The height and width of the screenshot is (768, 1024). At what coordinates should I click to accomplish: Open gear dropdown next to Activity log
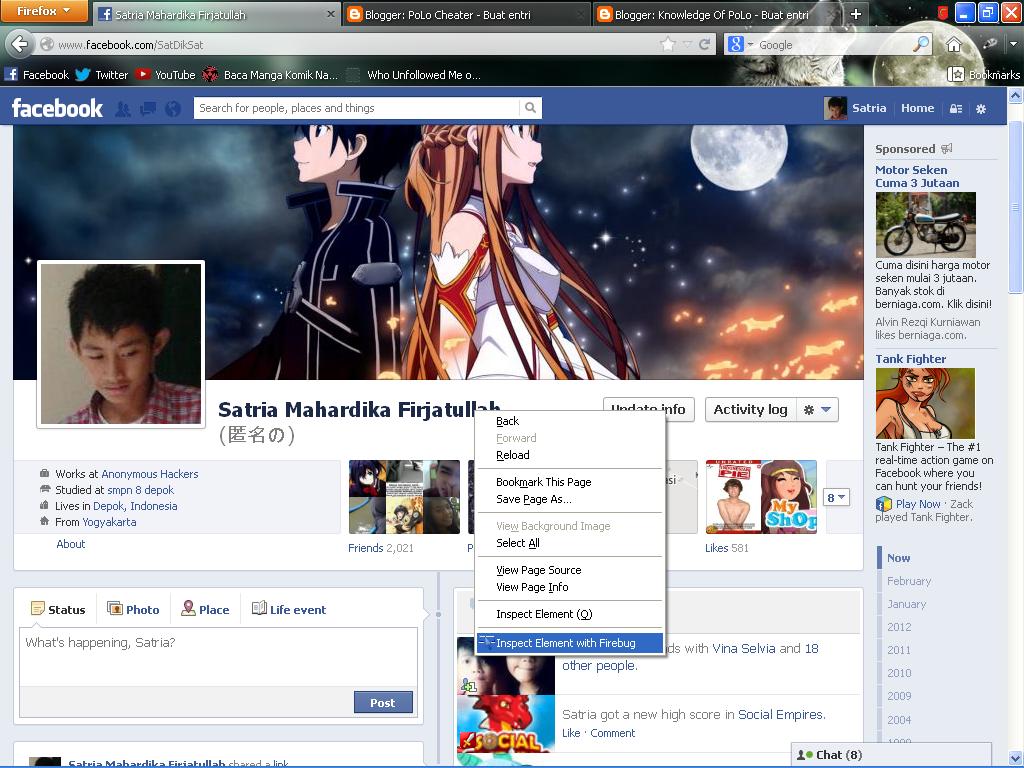[817, 409]
